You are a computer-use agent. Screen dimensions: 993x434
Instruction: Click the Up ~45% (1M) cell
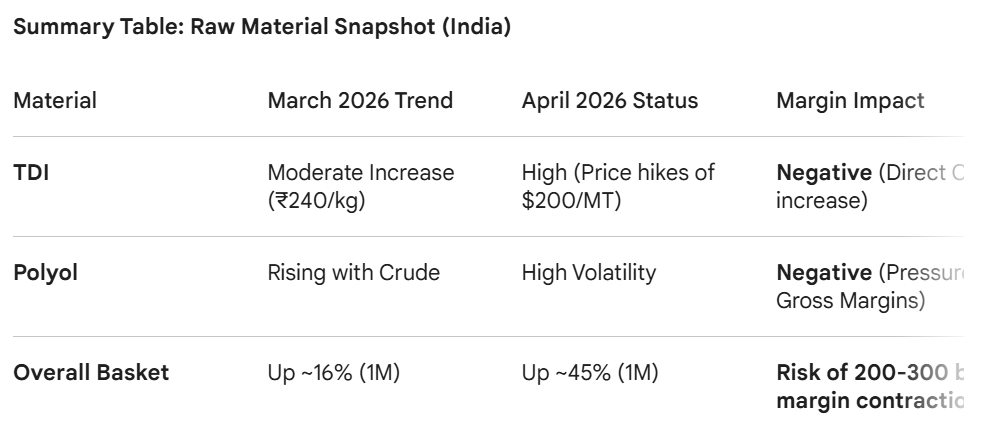point(590,373)
